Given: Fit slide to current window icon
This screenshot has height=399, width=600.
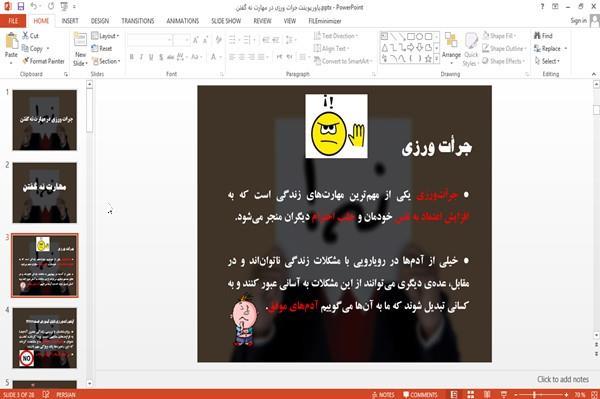Looking at the screenshot, I should click(594, 395).
